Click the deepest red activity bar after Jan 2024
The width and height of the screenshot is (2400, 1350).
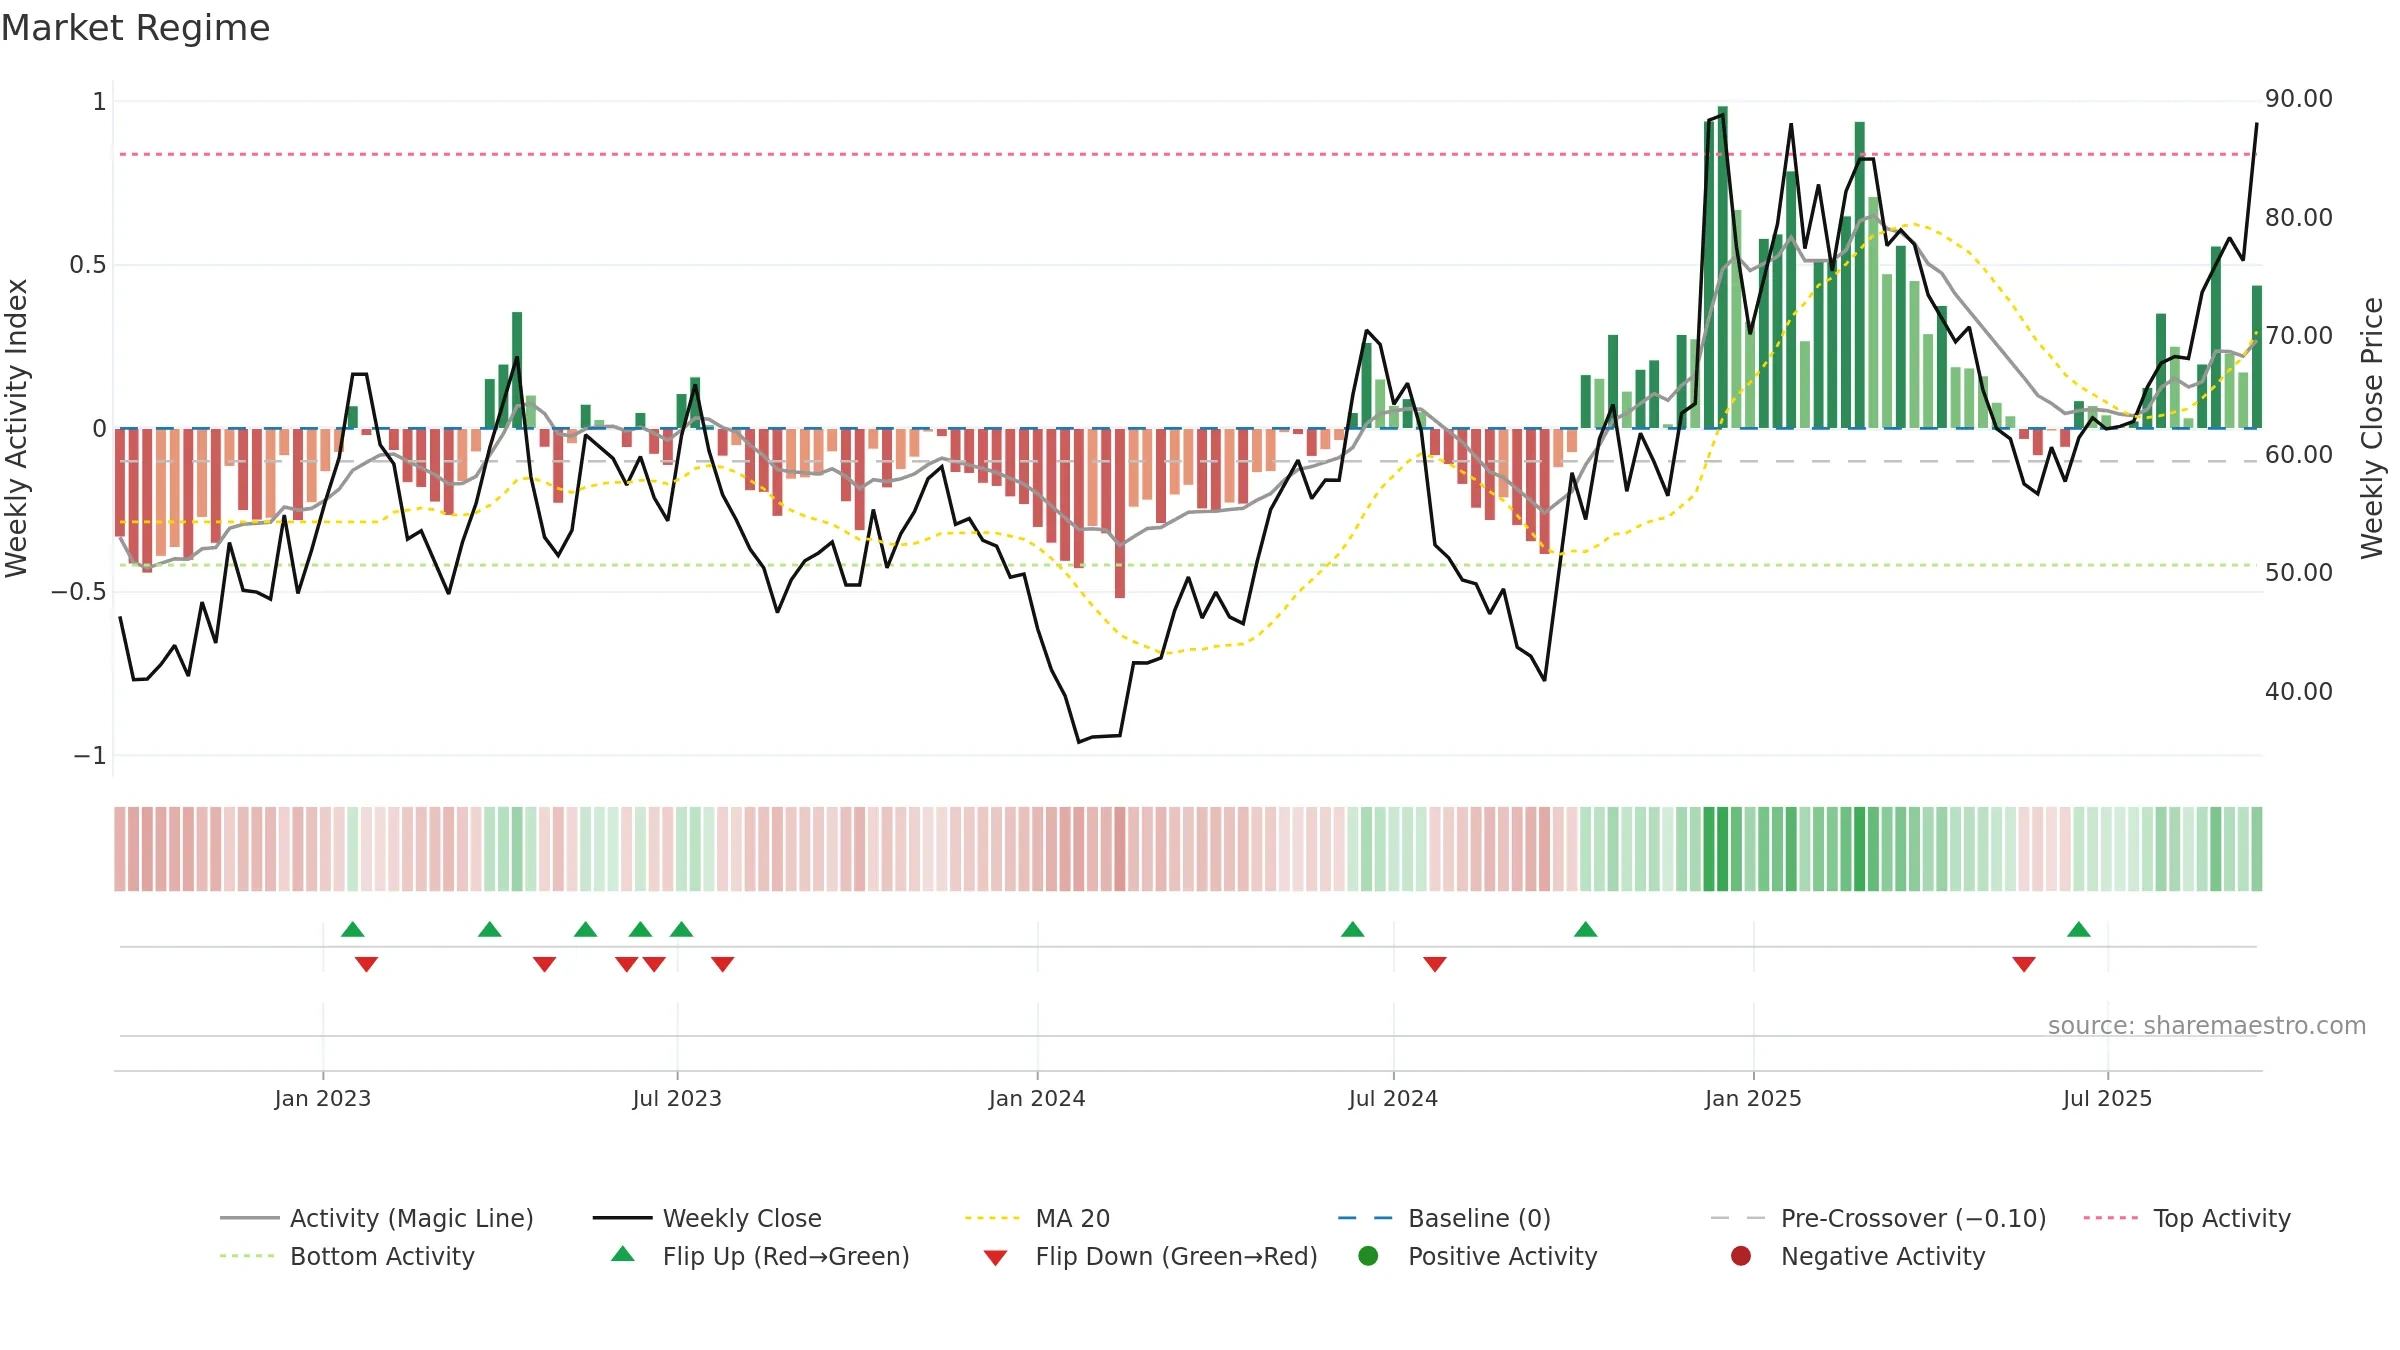coord(1120,513)
